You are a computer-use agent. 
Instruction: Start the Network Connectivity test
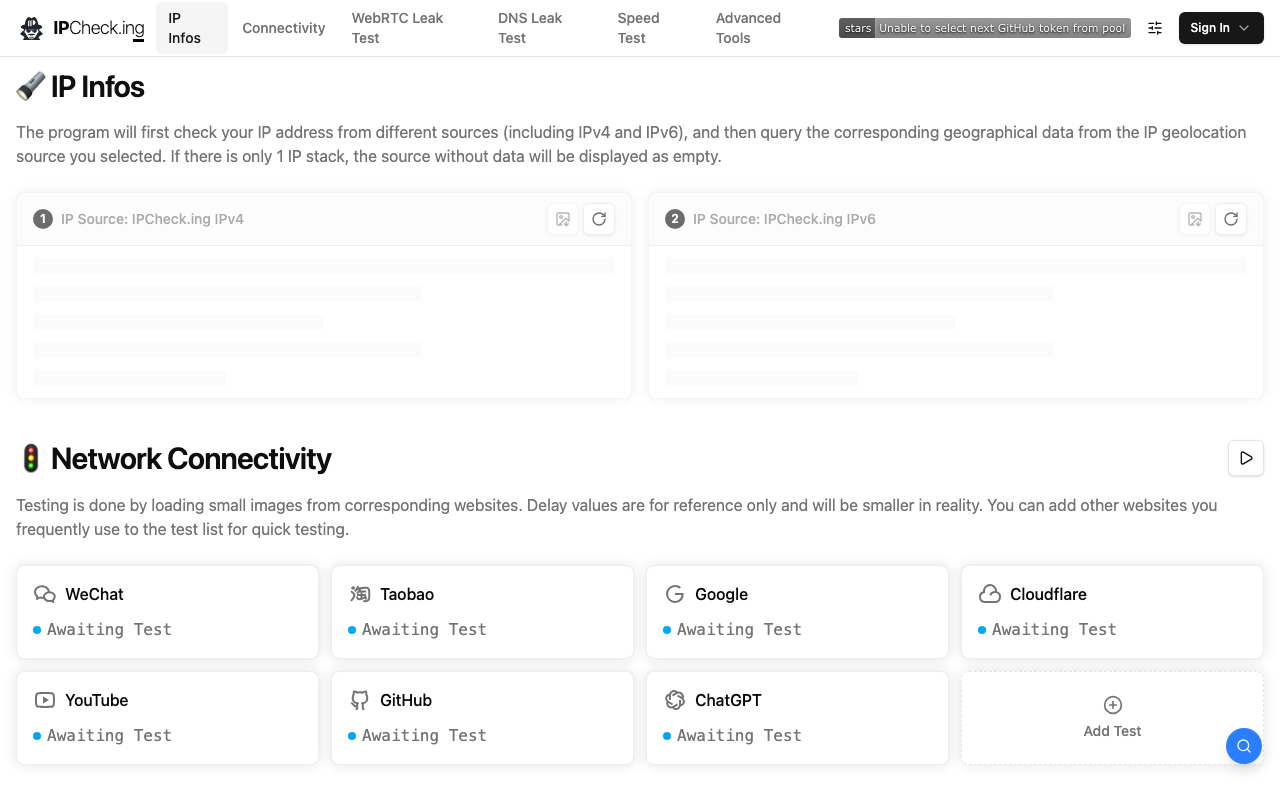pos(1246,458)
